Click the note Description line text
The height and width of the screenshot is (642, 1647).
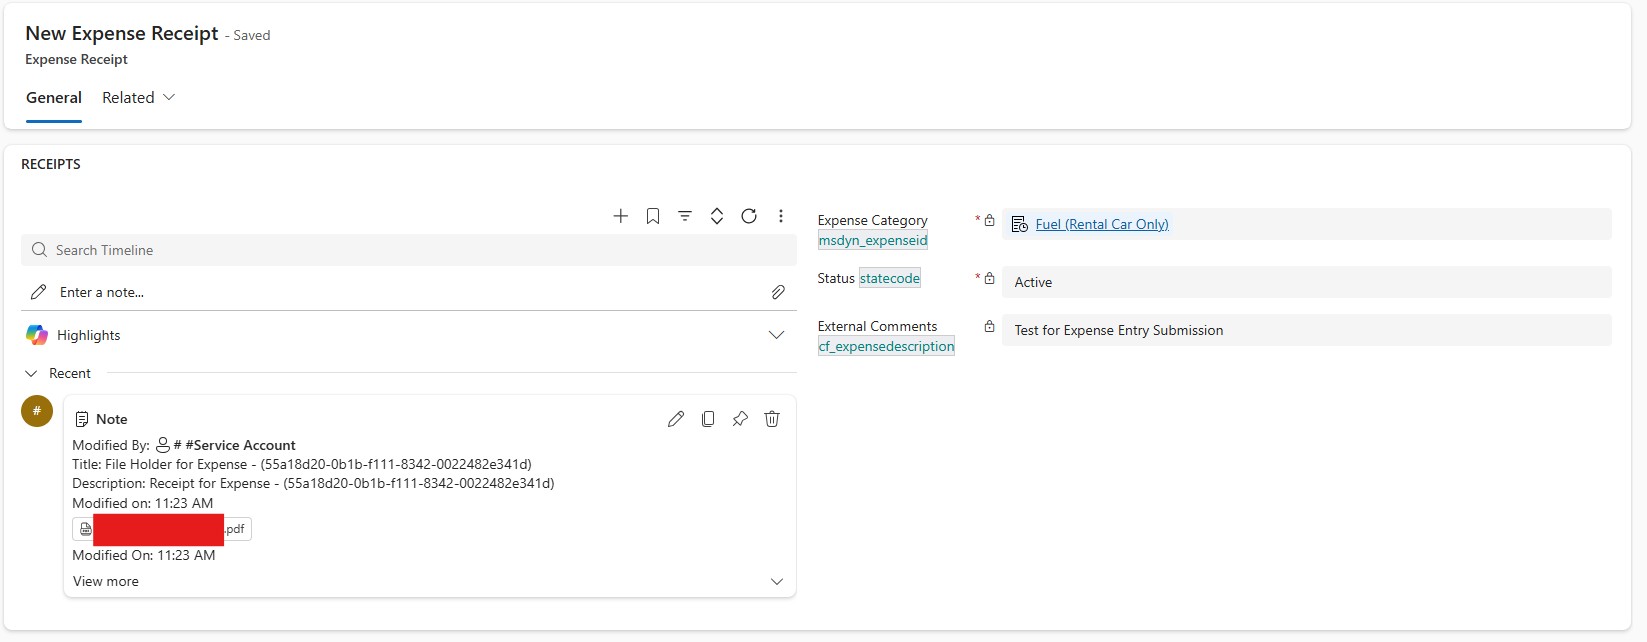click(x=313, y=483)
